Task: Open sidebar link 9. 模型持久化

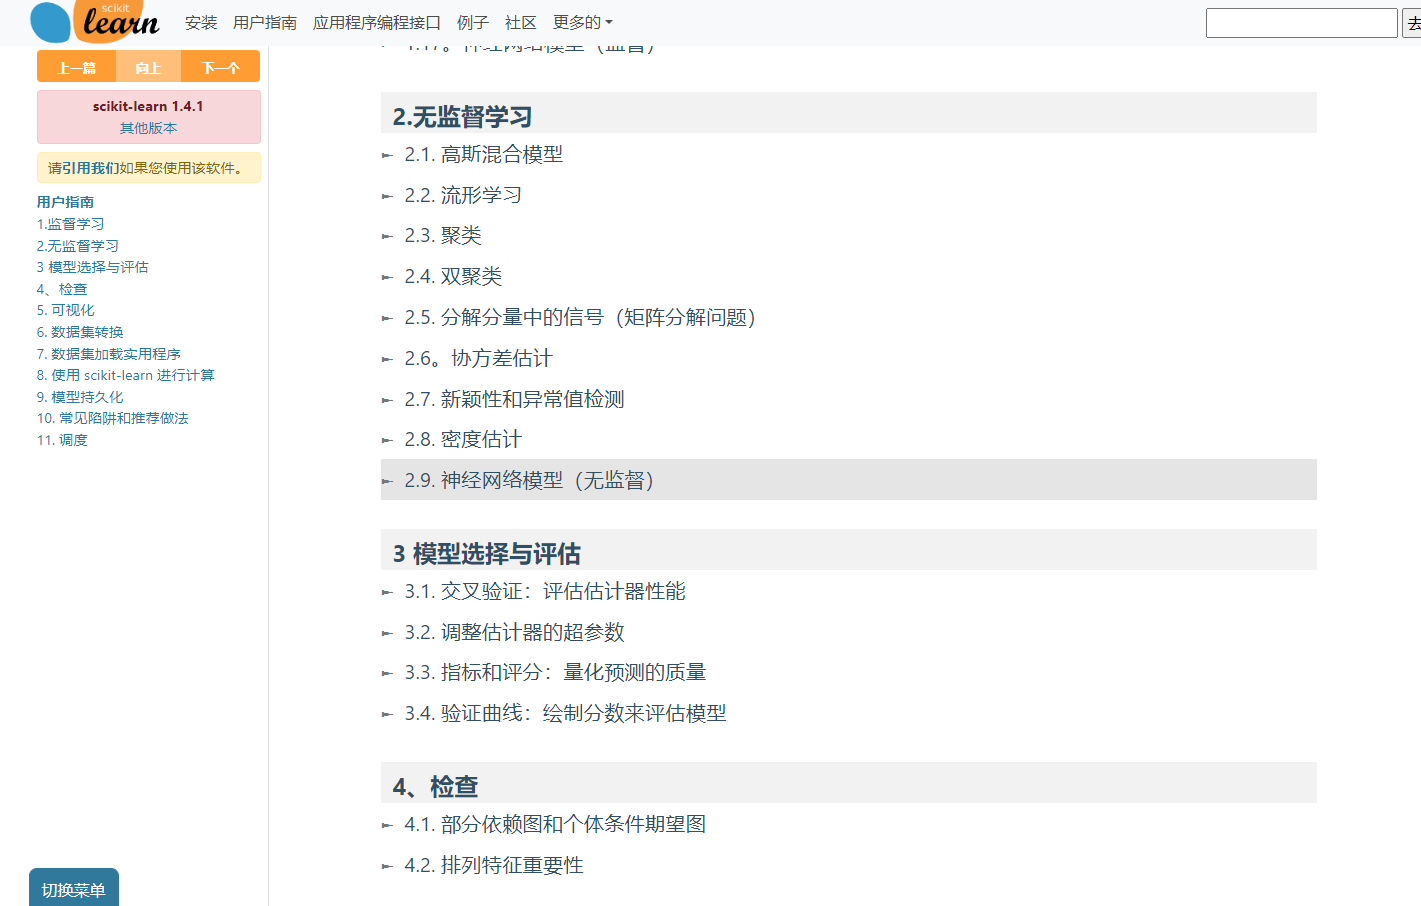Action: [x=81, y=397]
